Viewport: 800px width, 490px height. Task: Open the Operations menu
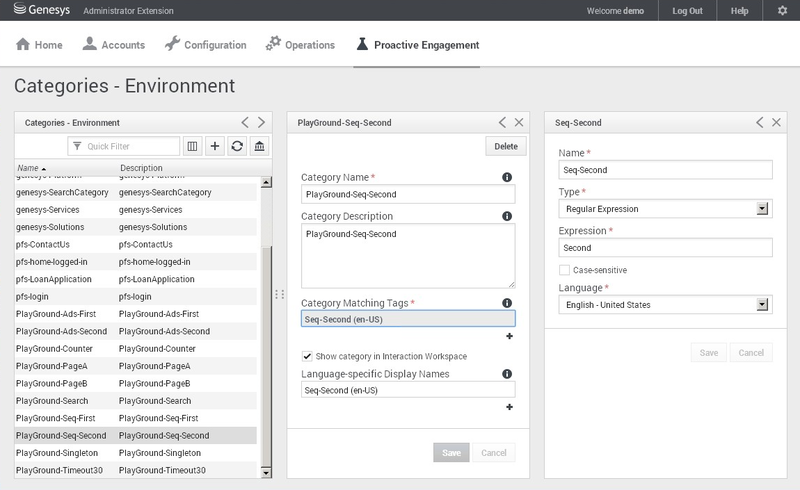click(300, 45)
